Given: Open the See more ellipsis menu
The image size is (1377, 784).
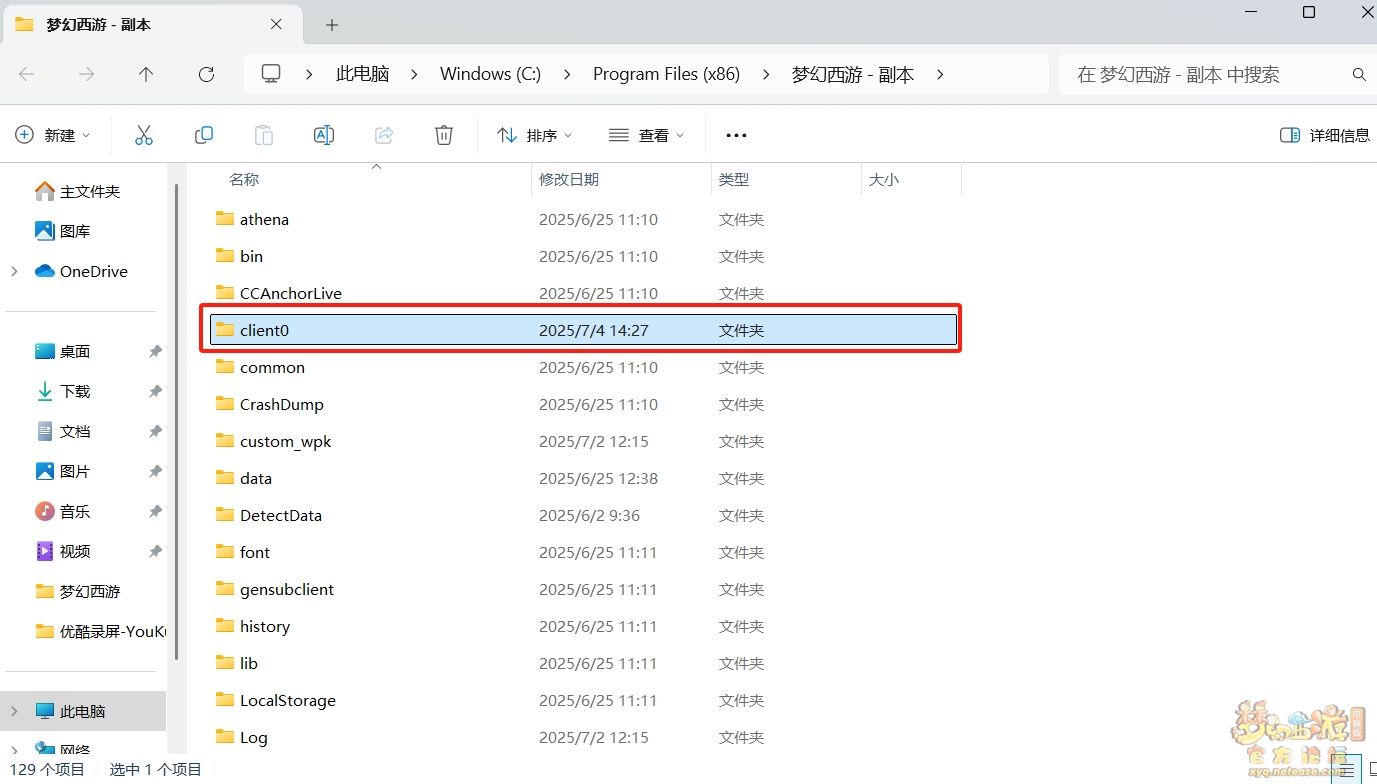Looking at the screenshot, I should point(736,135).
